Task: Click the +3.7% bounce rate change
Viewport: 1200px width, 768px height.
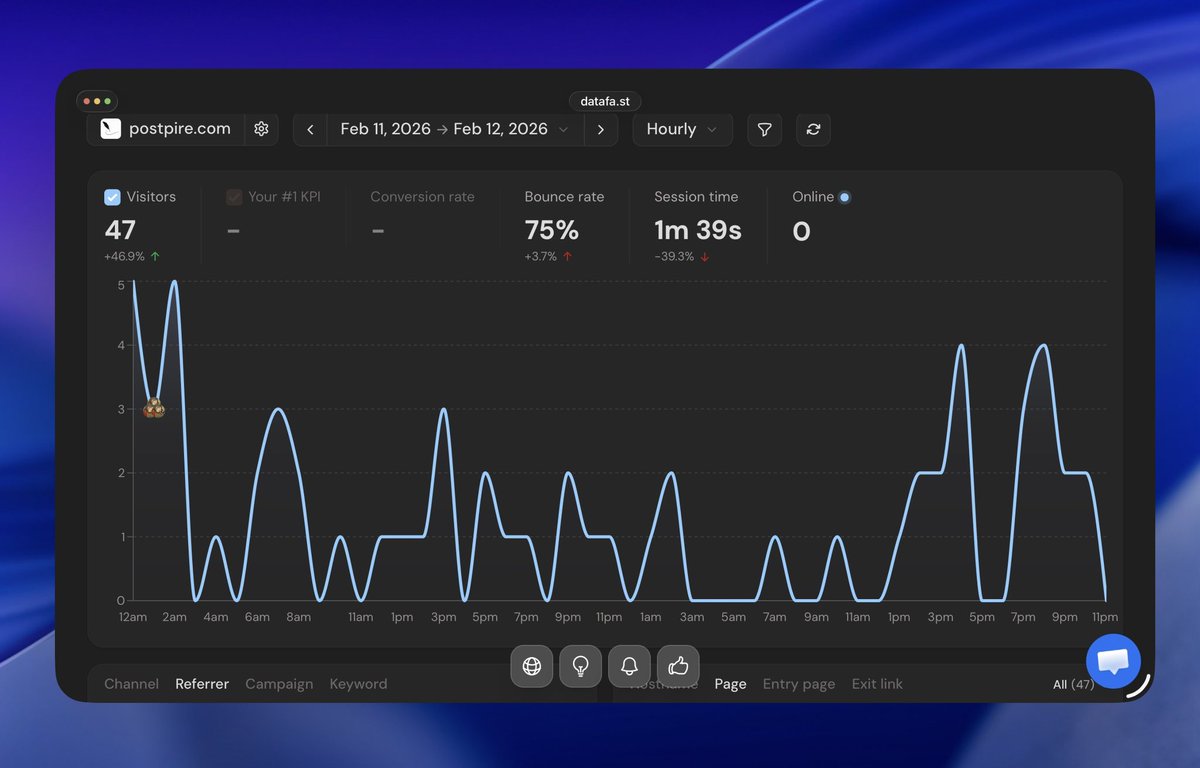Action: coord(549,257)
